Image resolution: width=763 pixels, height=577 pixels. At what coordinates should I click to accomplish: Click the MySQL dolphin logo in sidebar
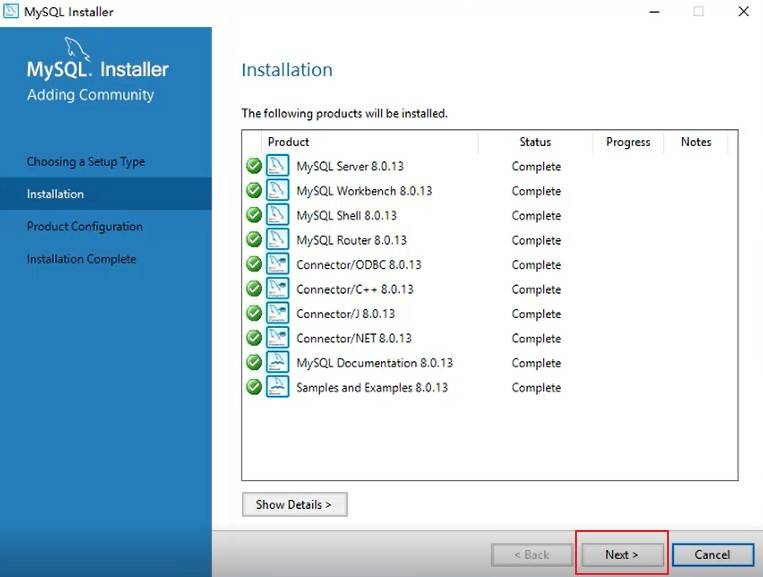click(x=77, y=49)
